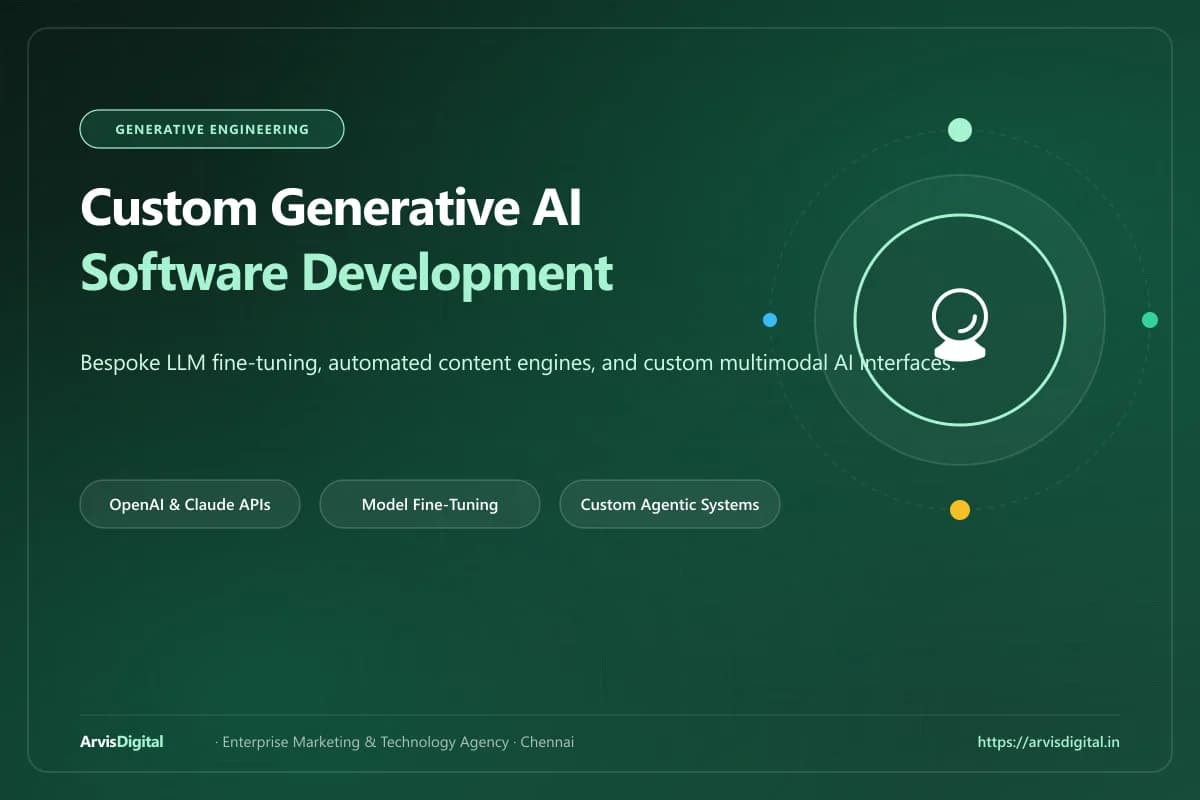
Task: Click the Model Fine-Tuning pill
Action: click(x=430, y=504)
